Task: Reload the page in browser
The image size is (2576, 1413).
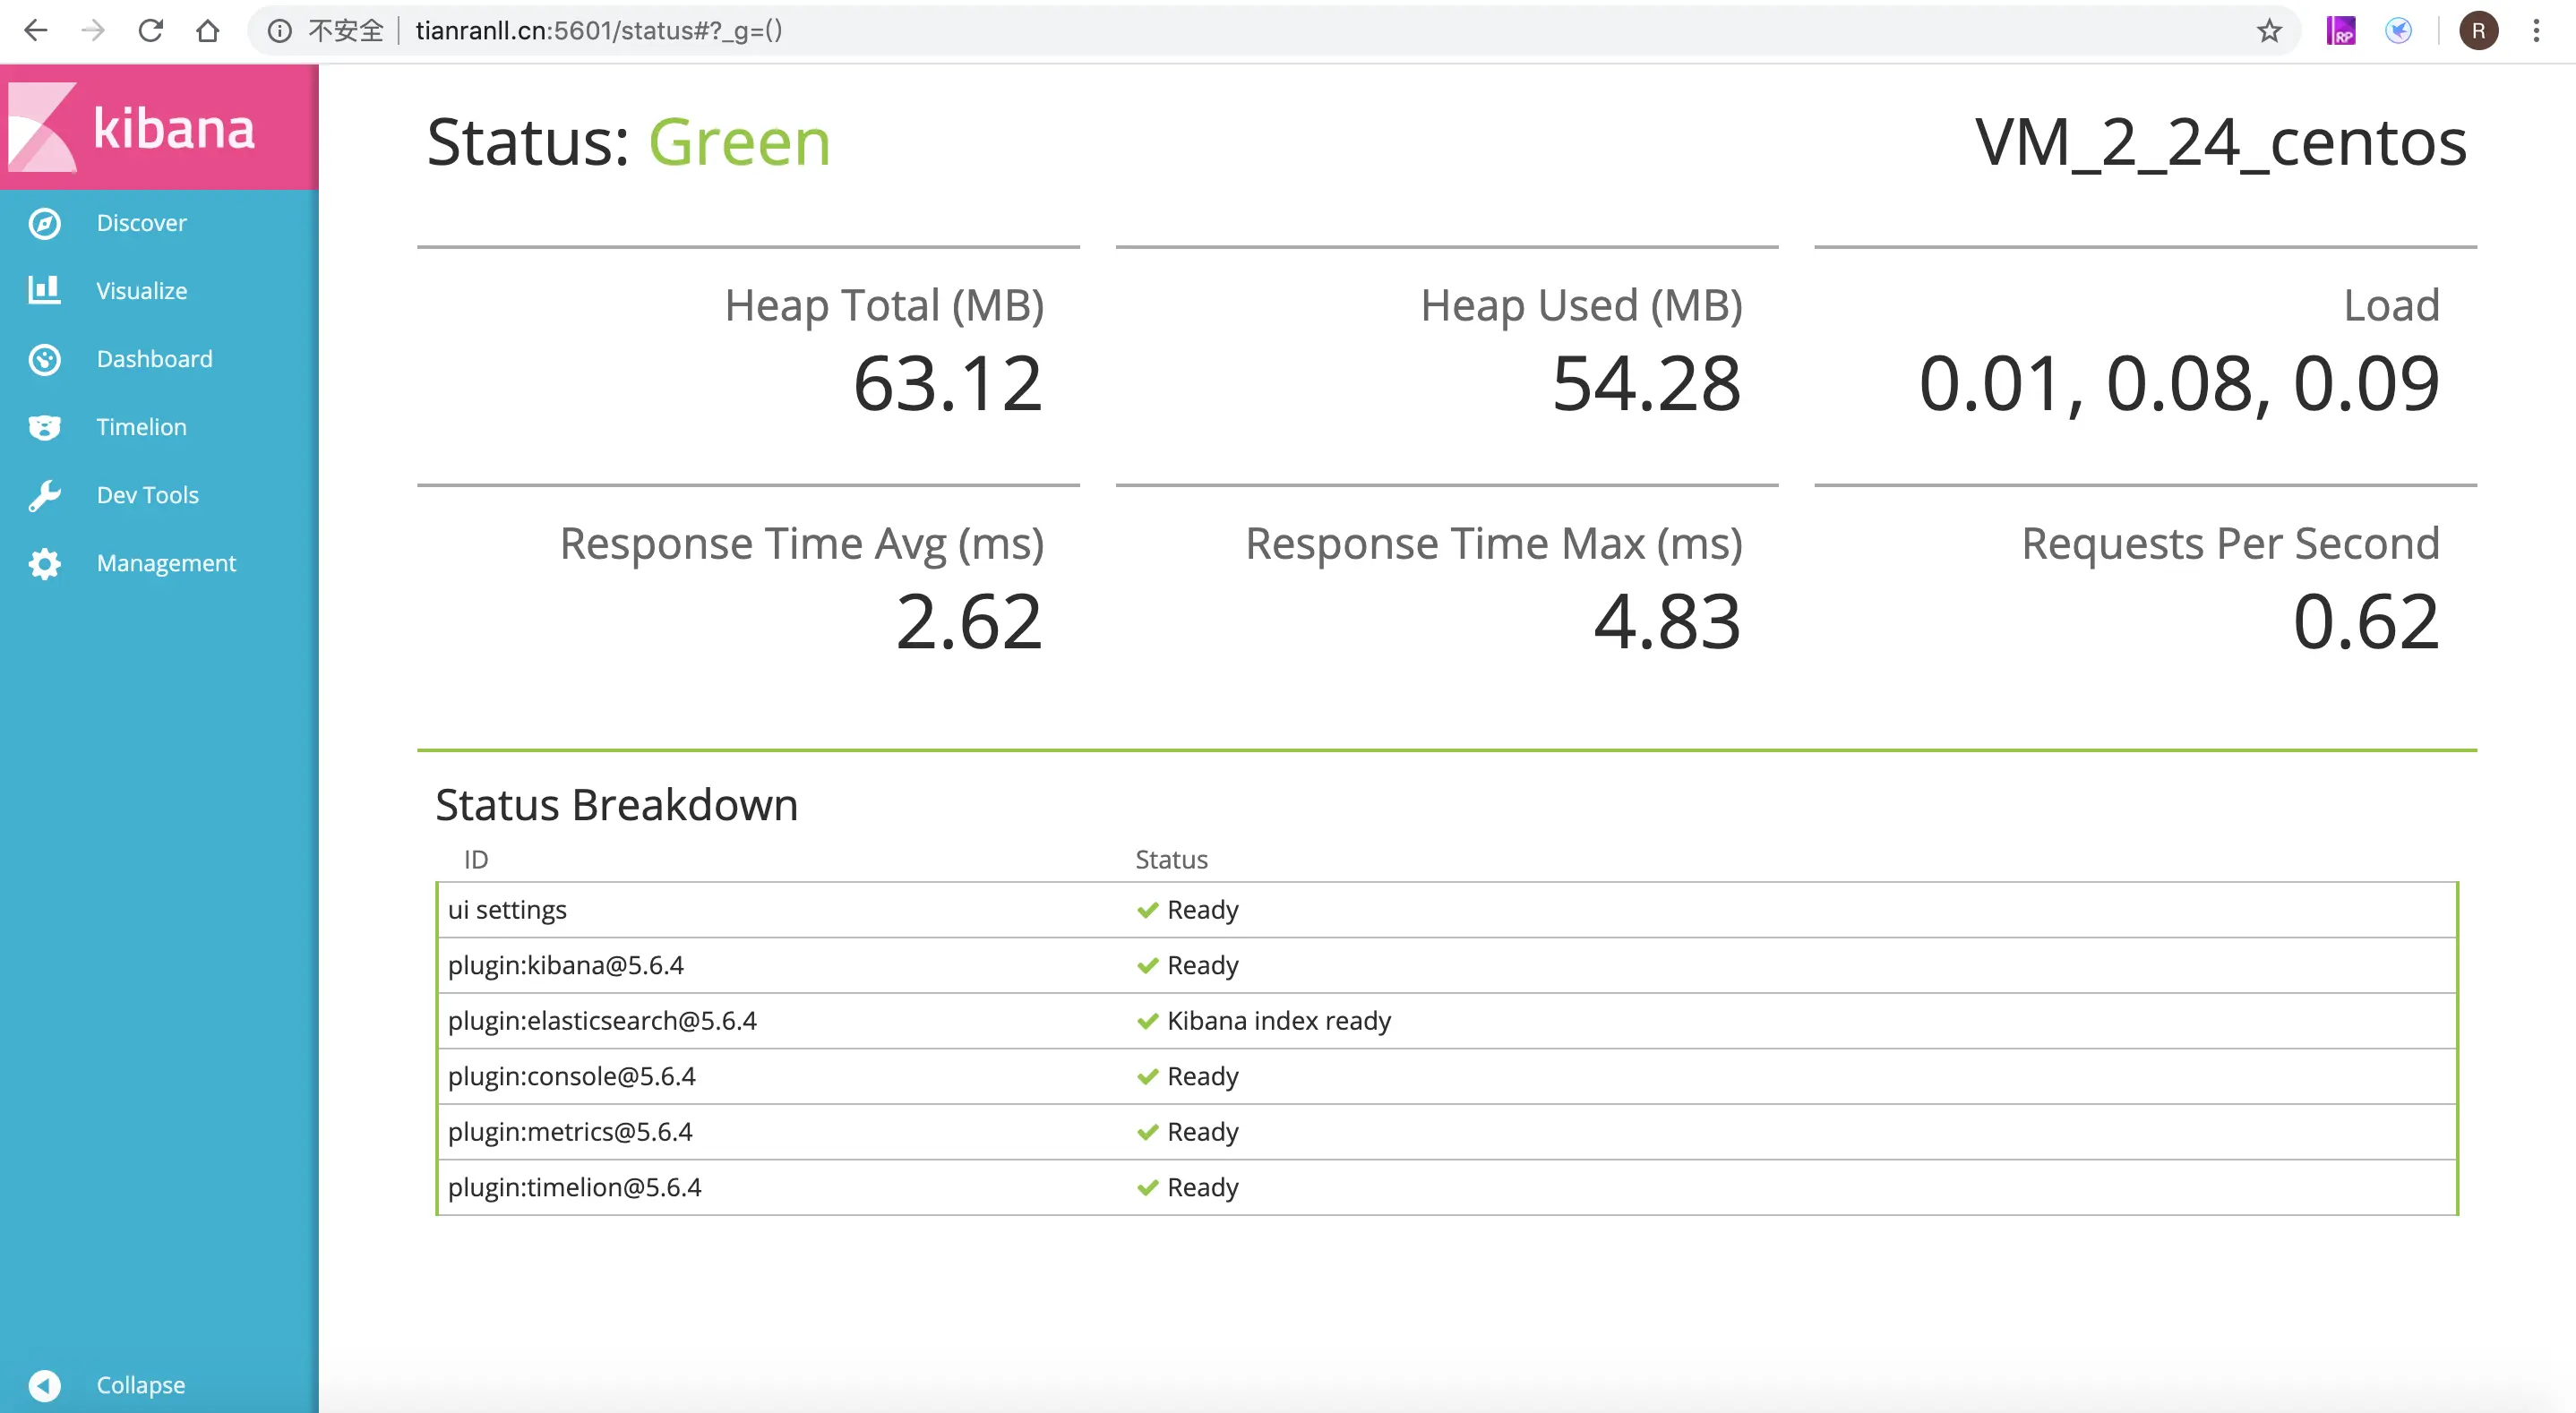Action: [x=150, y=31]
